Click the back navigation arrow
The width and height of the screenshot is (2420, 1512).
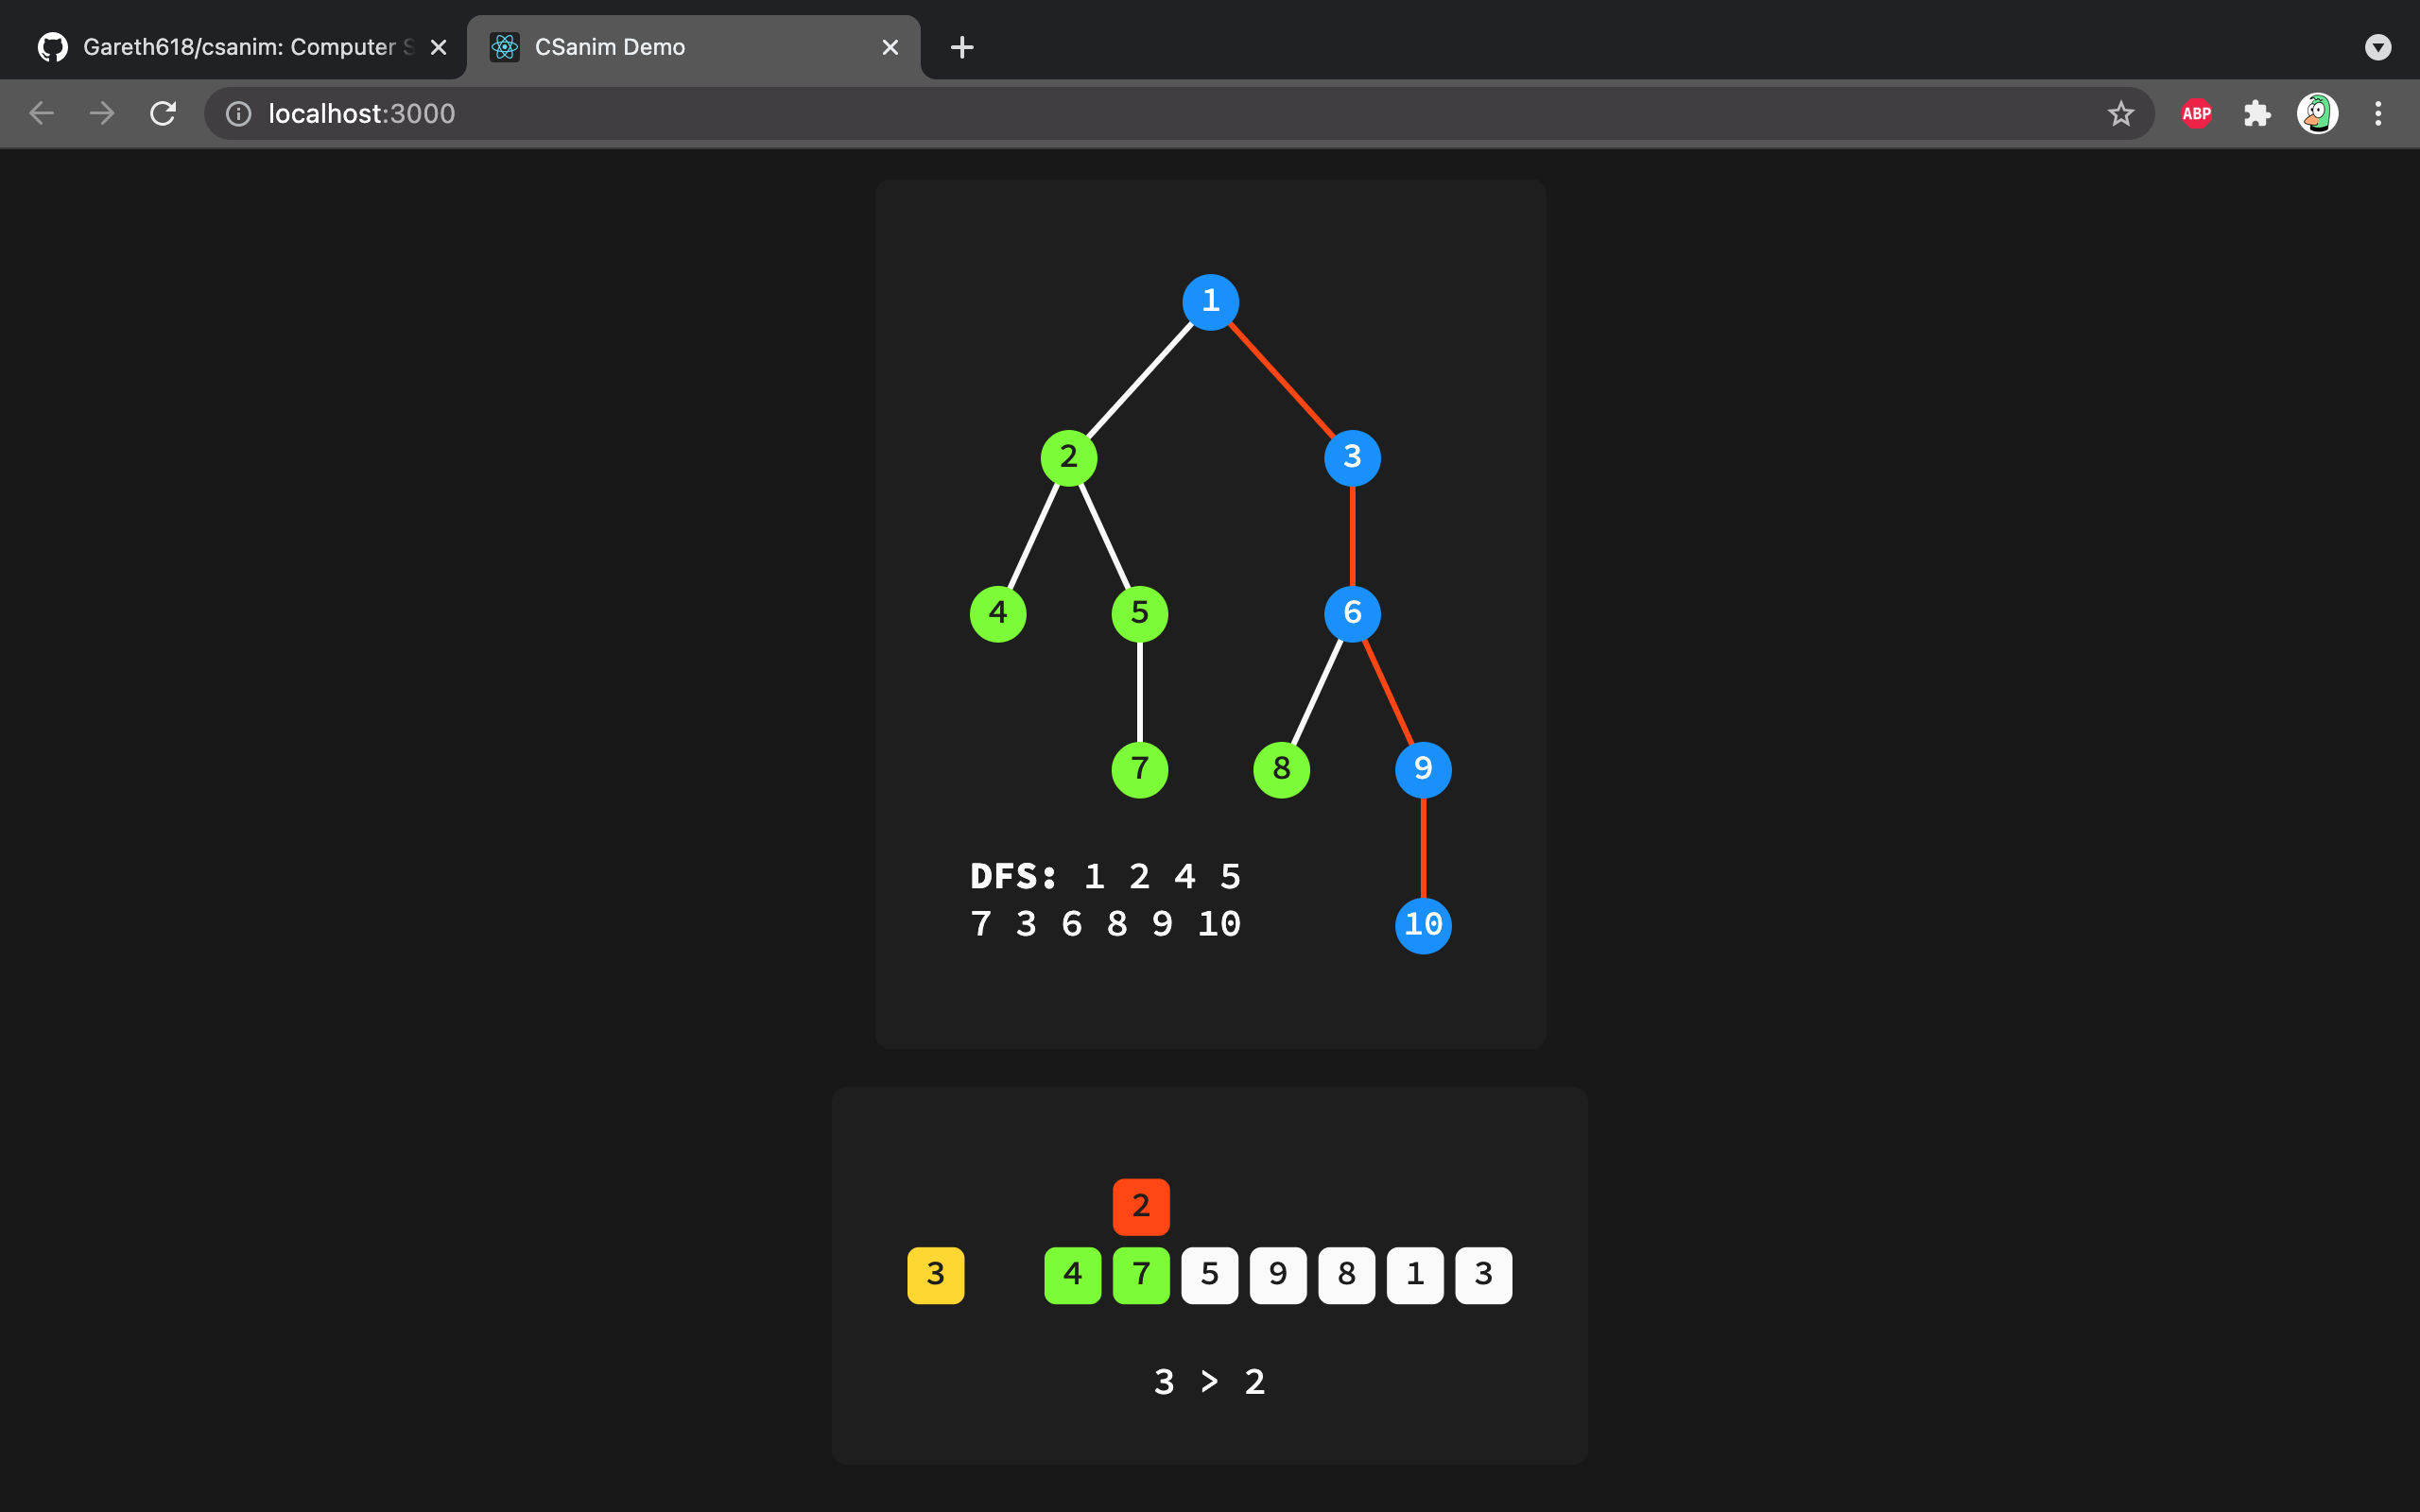(x=42, y=114)
